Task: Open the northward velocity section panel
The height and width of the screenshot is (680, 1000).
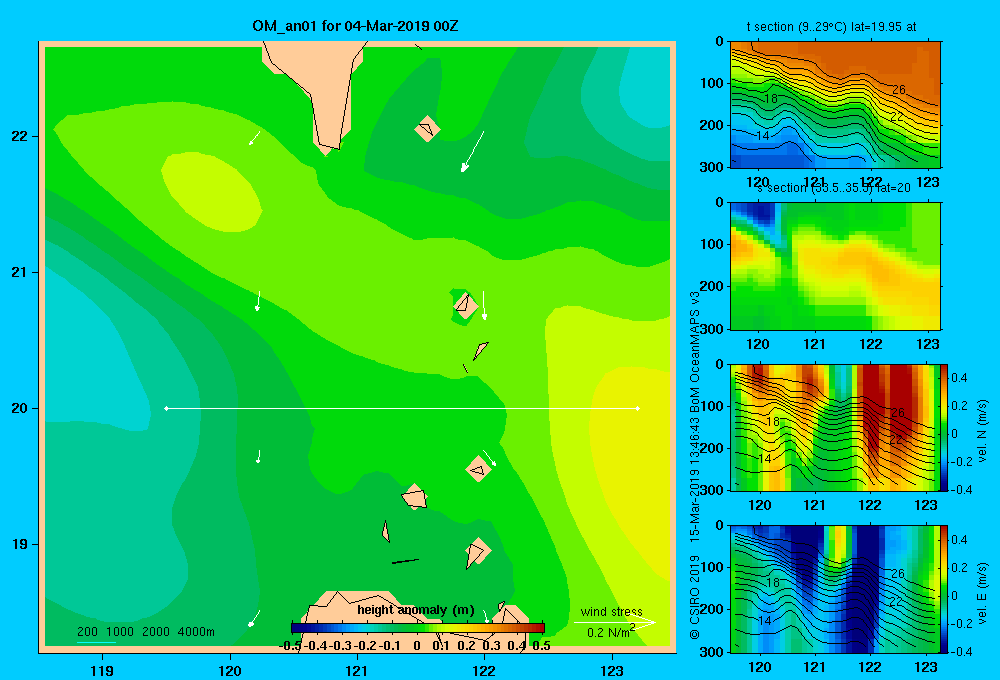Action: [835, 427]
